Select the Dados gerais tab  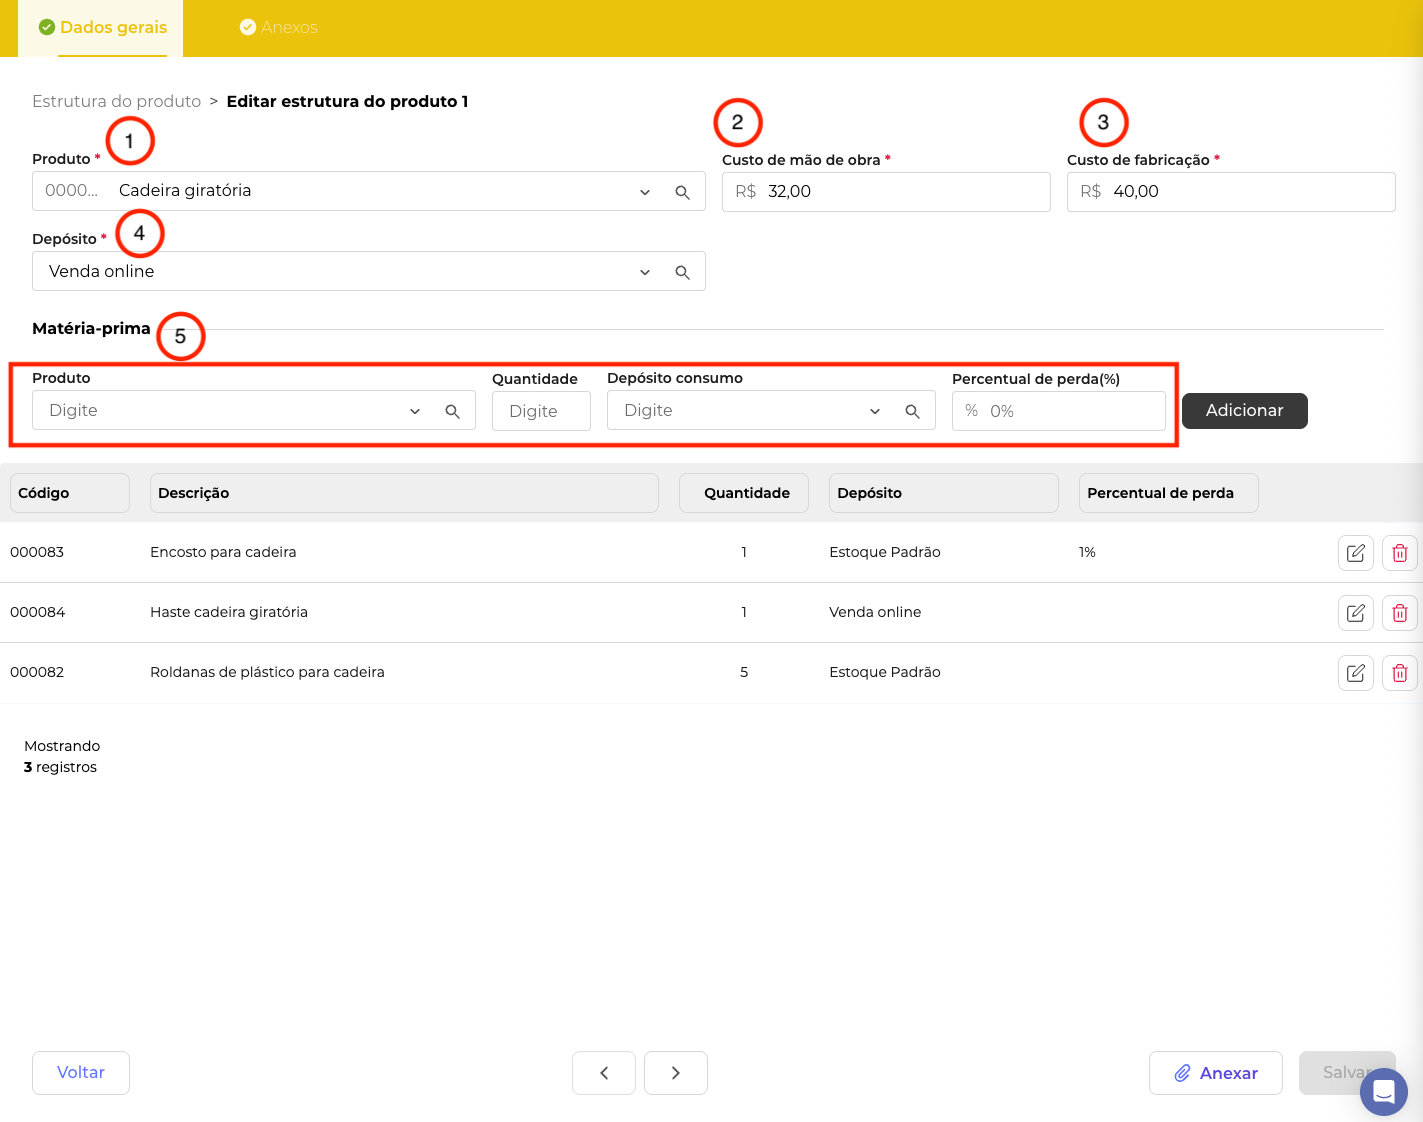[102, 28]
